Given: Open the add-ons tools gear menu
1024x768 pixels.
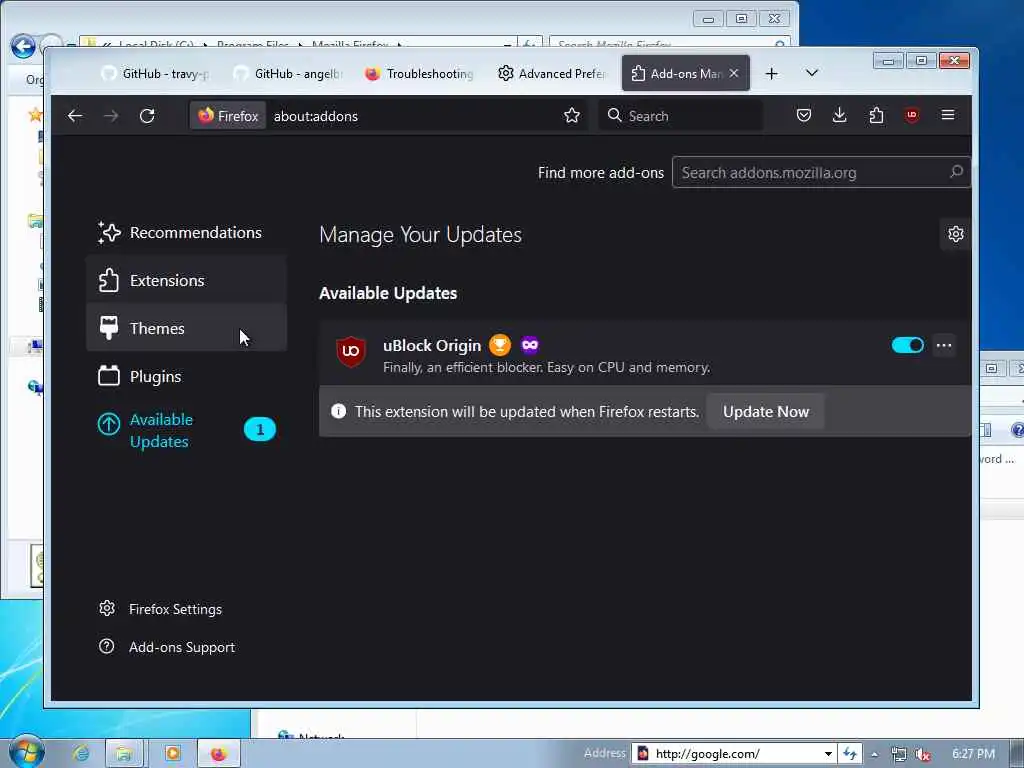Looking at the screenshot, I should 955,234.
